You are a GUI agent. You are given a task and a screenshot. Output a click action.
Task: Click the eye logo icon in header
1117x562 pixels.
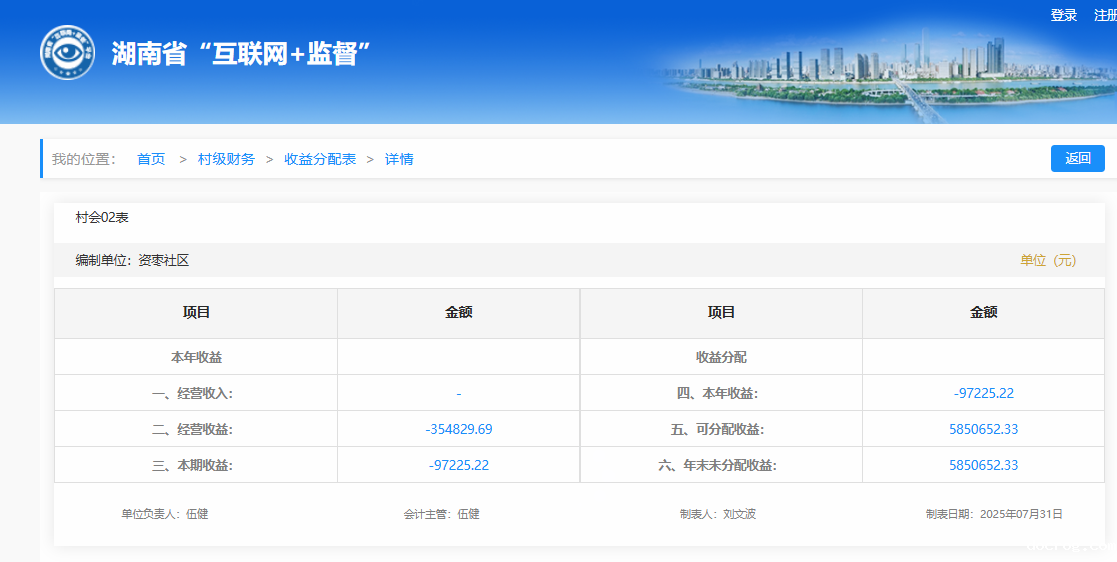67,52
